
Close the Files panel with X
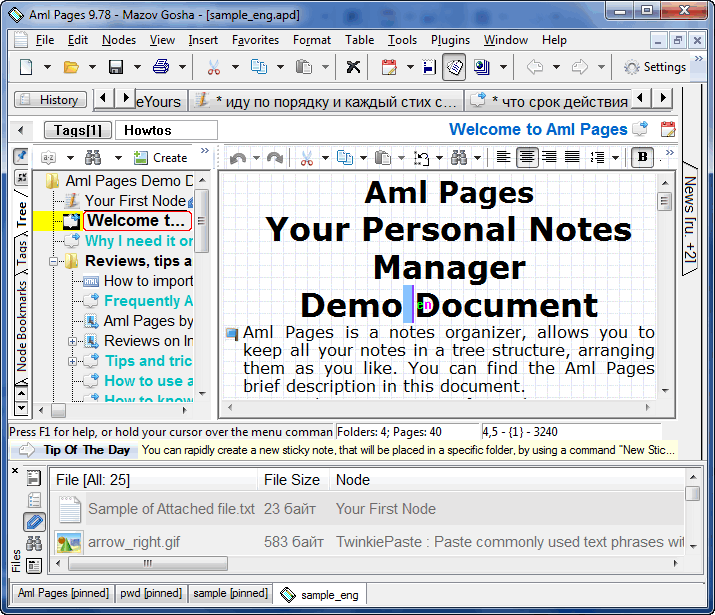click(x=15, y=470)
